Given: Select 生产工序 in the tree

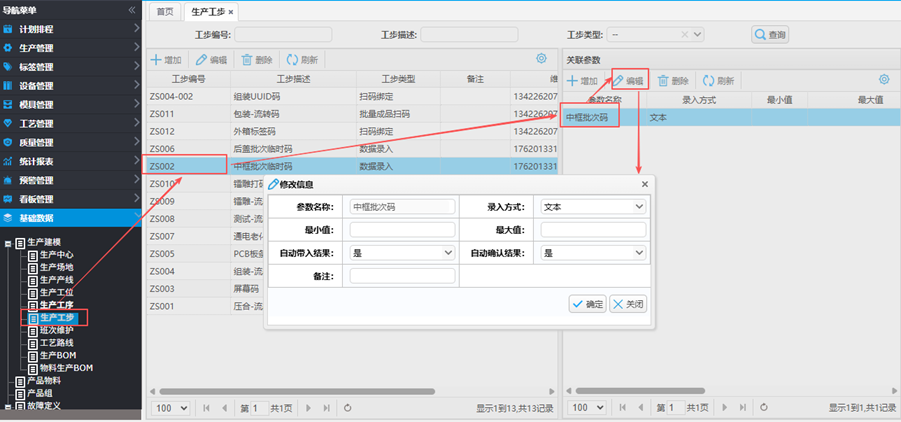Looking at the screenshot, I should 56,305.
